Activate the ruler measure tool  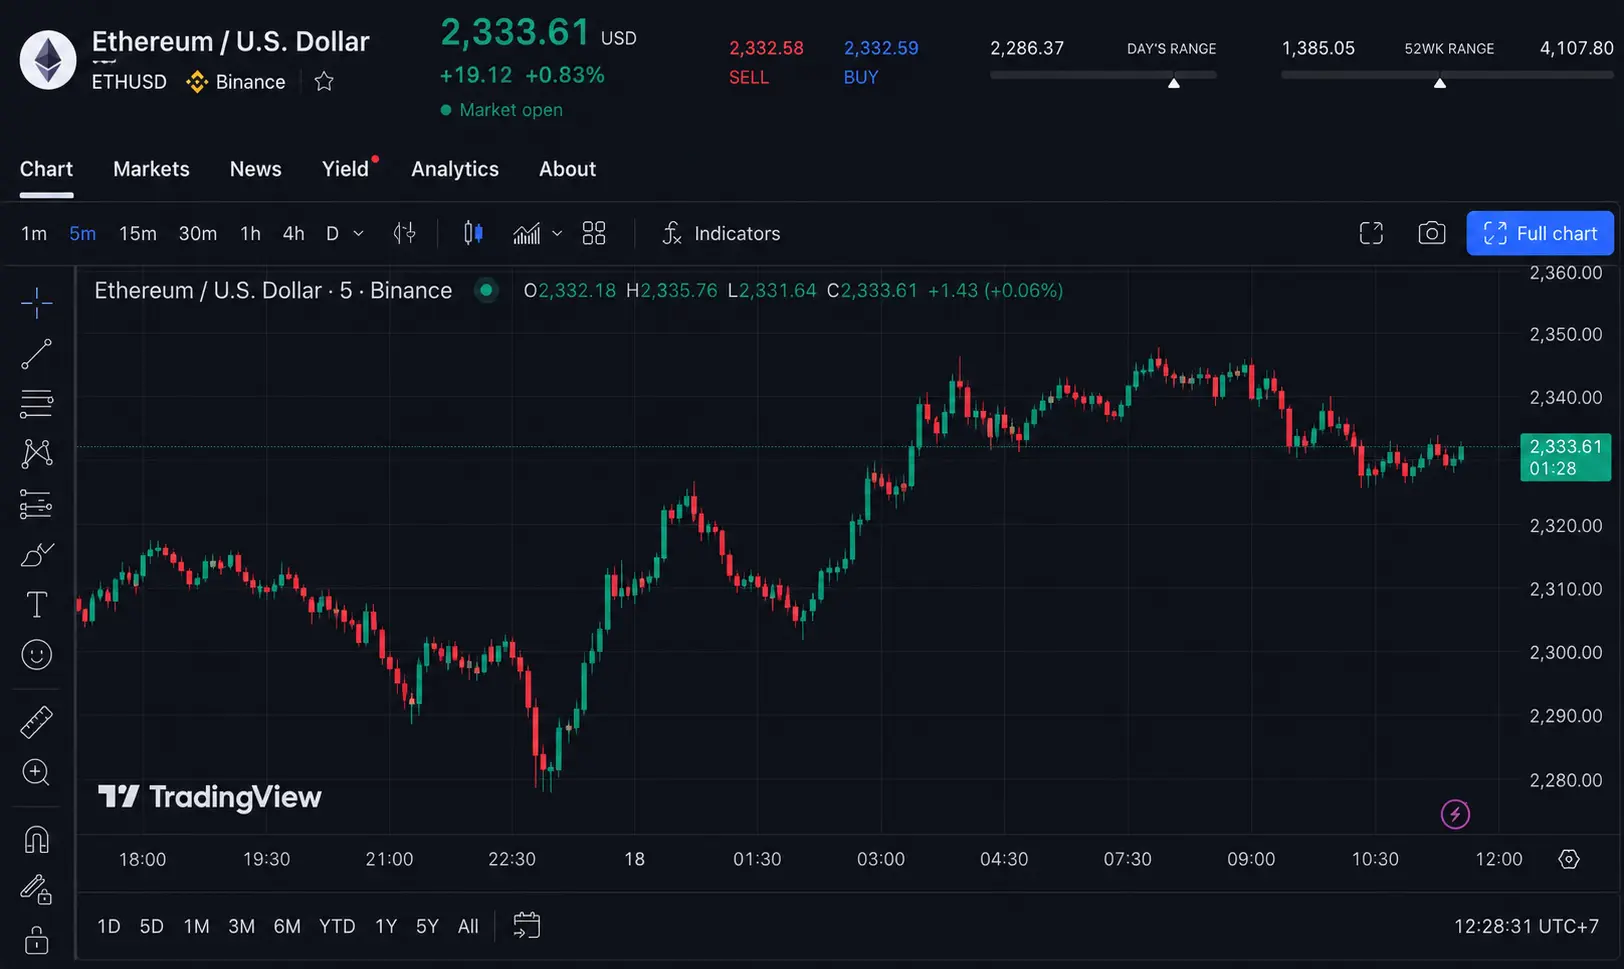click(x=36, y=722)
